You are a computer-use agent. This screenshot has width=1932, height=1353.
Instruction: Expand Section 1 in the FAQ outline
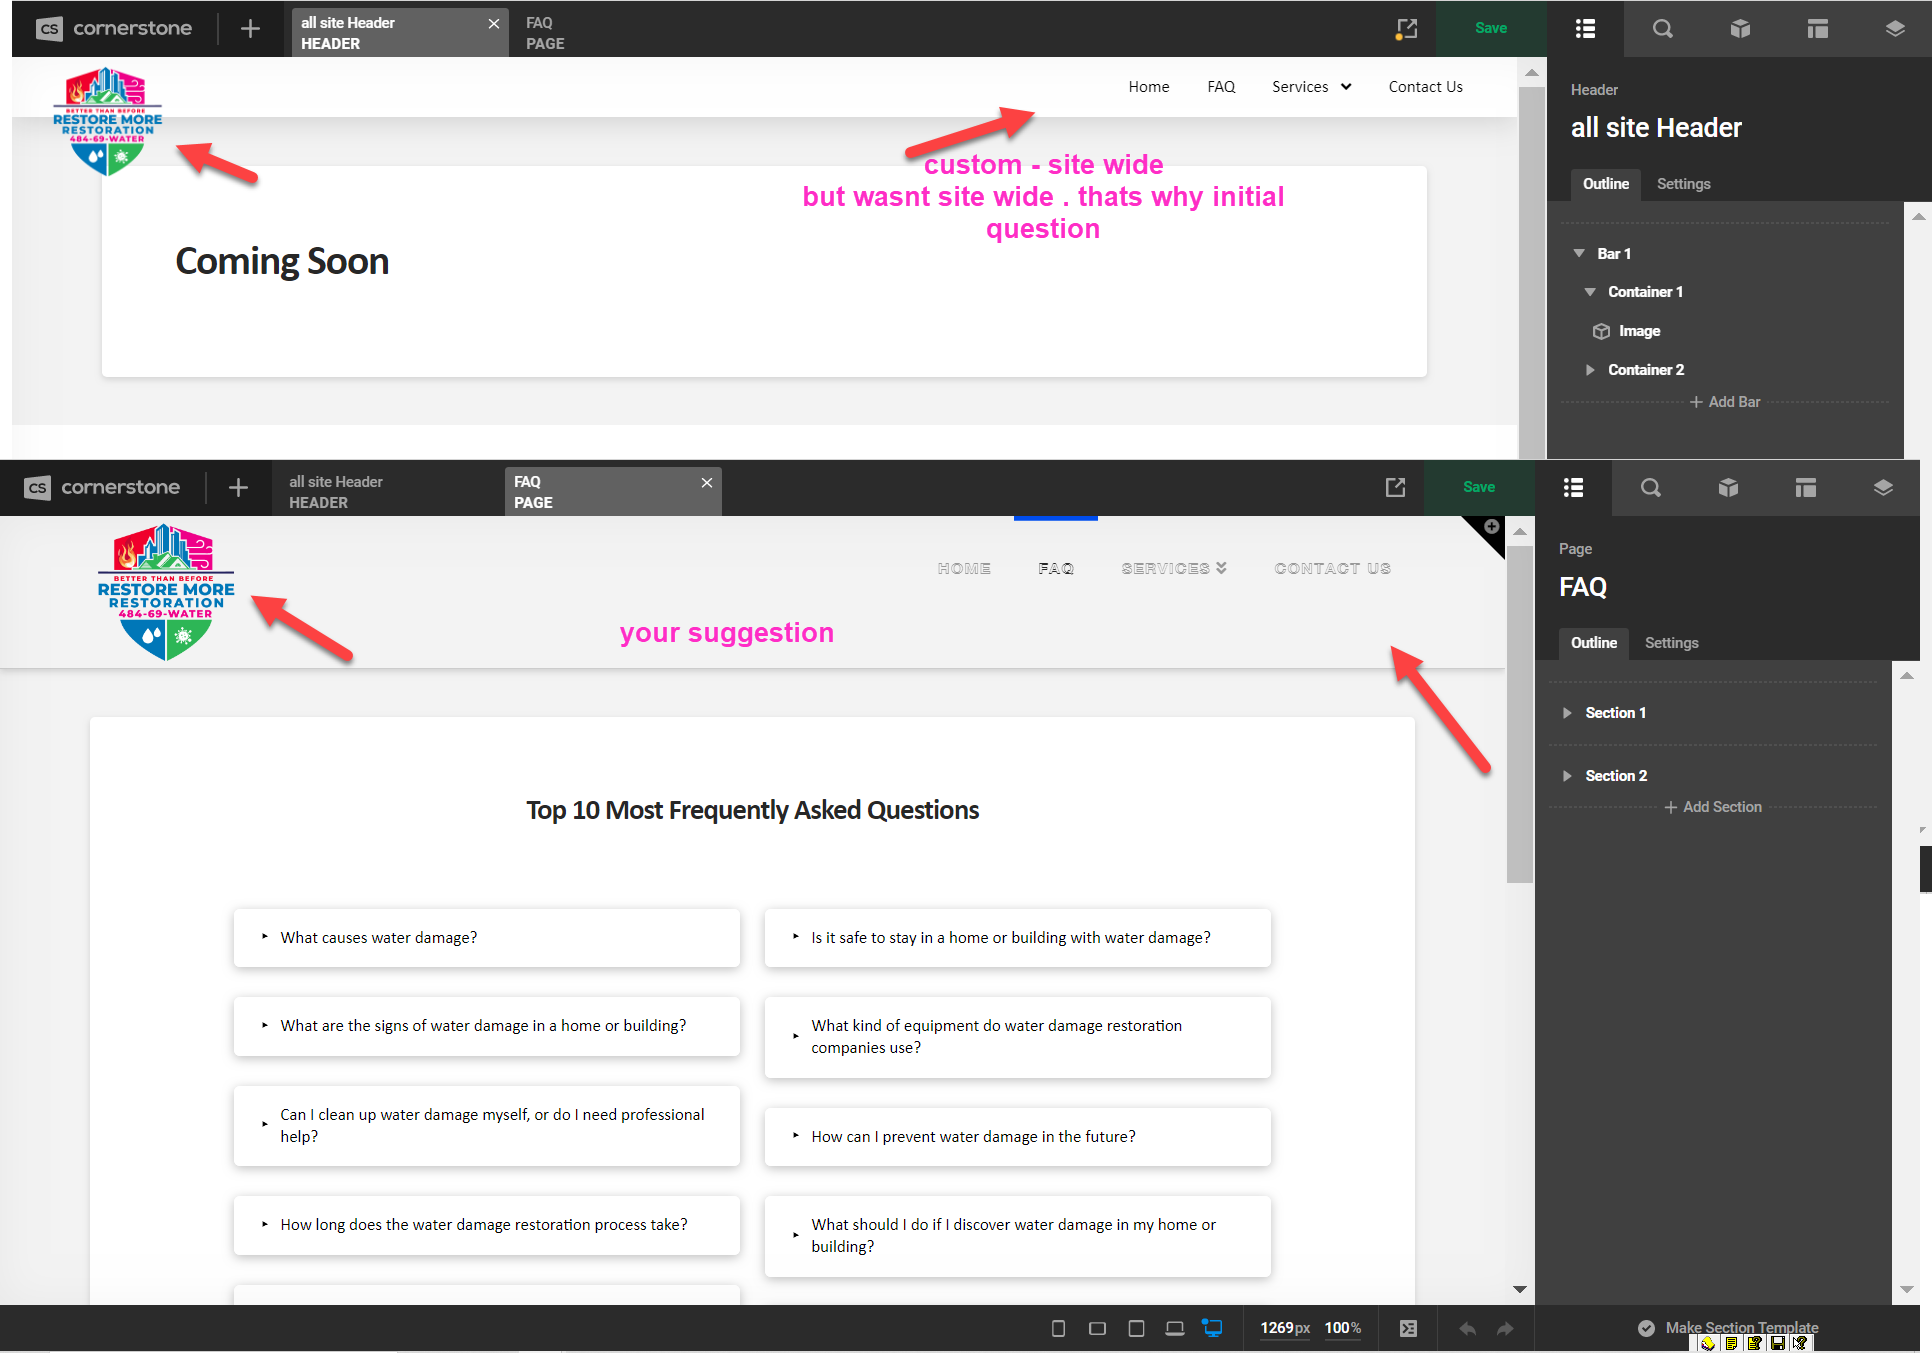coord(1567,713)
